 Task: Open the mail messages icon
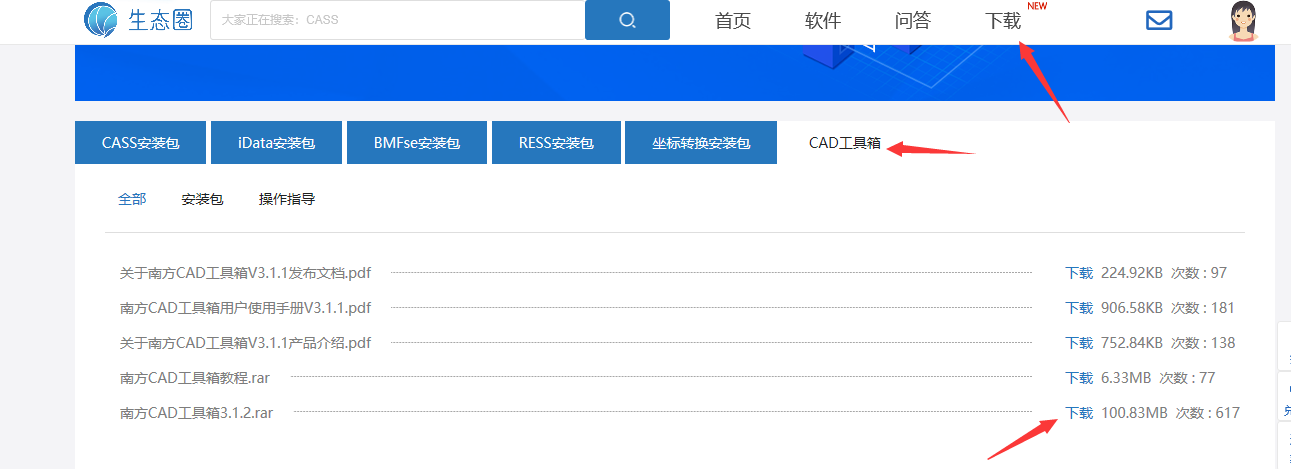1158,20
